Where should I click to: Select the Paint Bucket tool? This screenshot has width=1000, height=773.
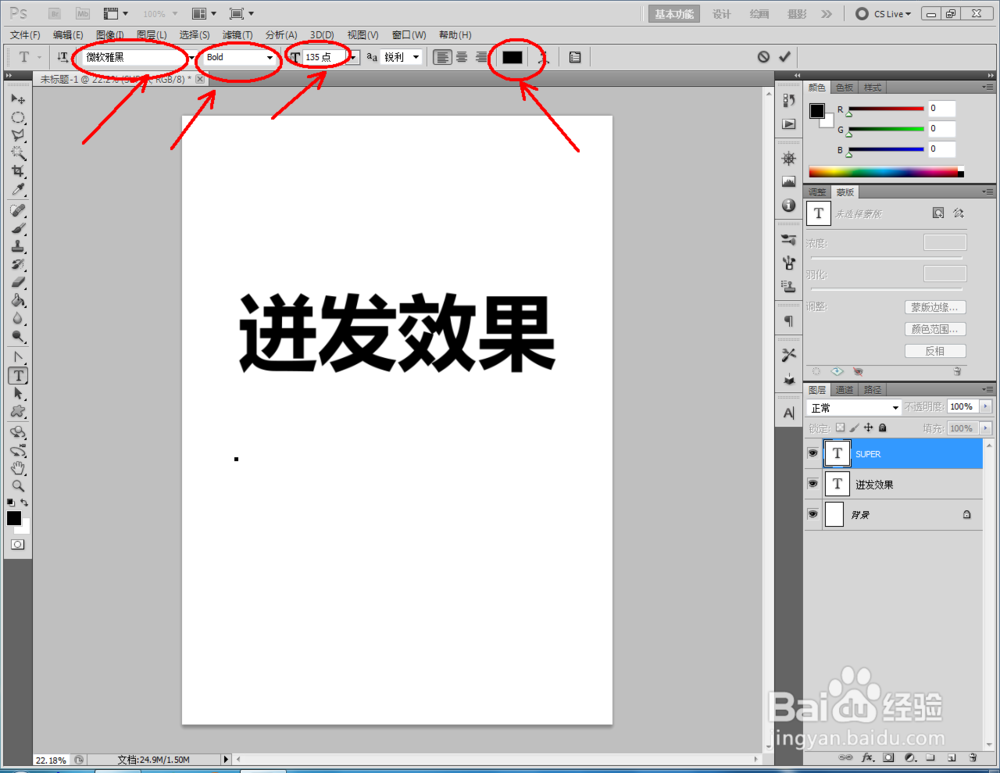pos(18,300)
